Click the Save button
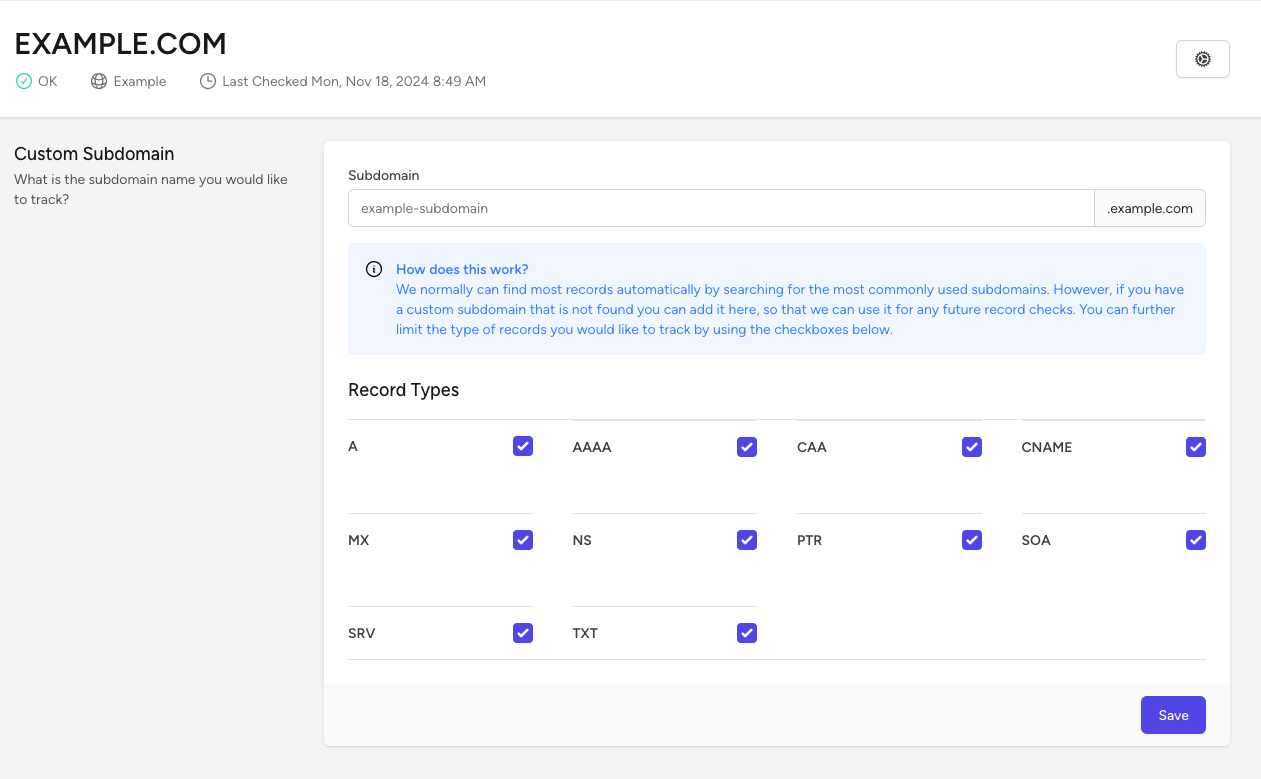1261x779 pixels. pyautogui.click(x=1173, y=715)
